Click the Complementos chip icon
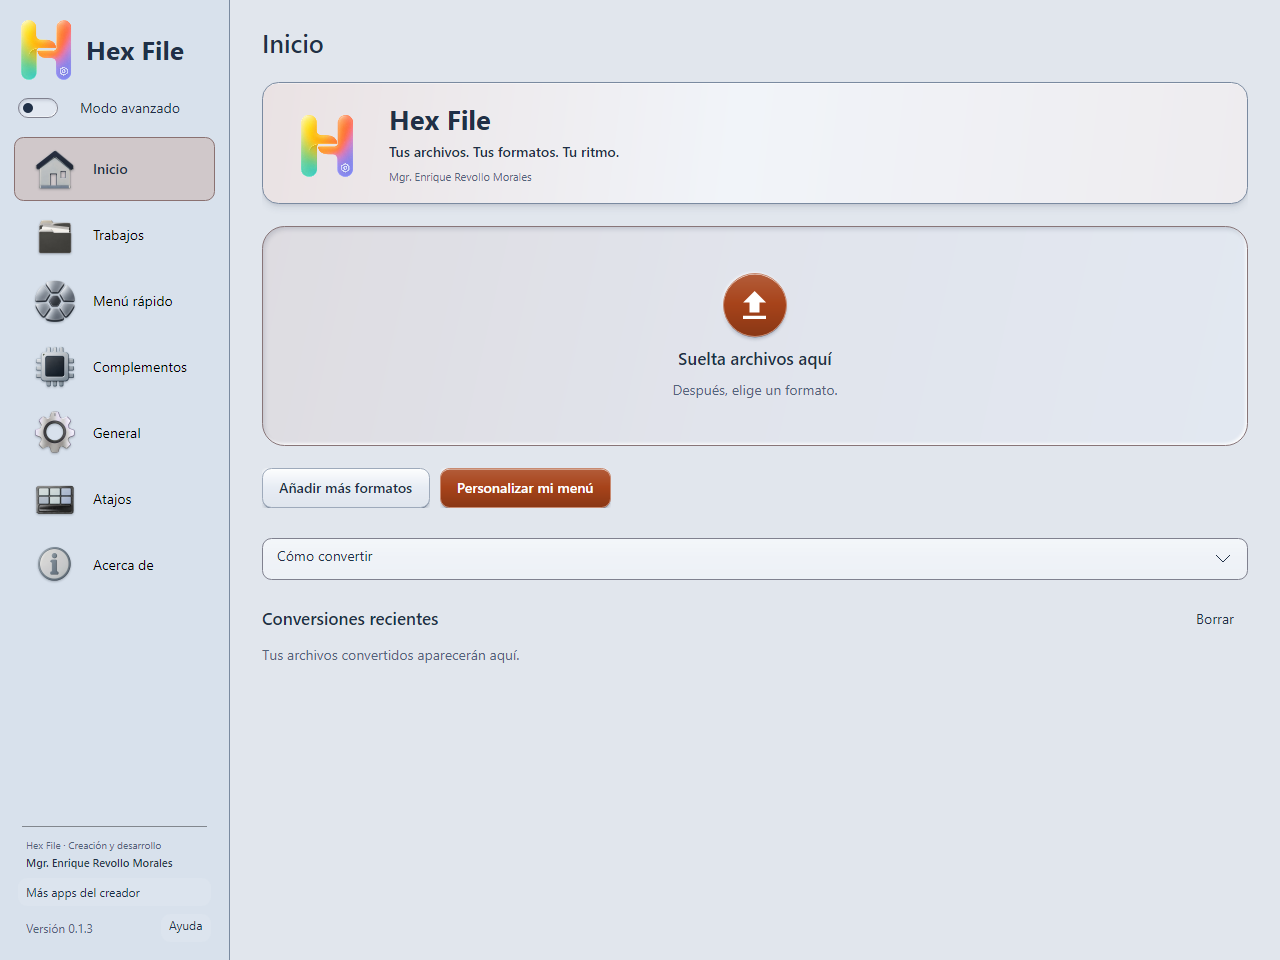Screen dimensions: 1280x960 tap(55, 367)
